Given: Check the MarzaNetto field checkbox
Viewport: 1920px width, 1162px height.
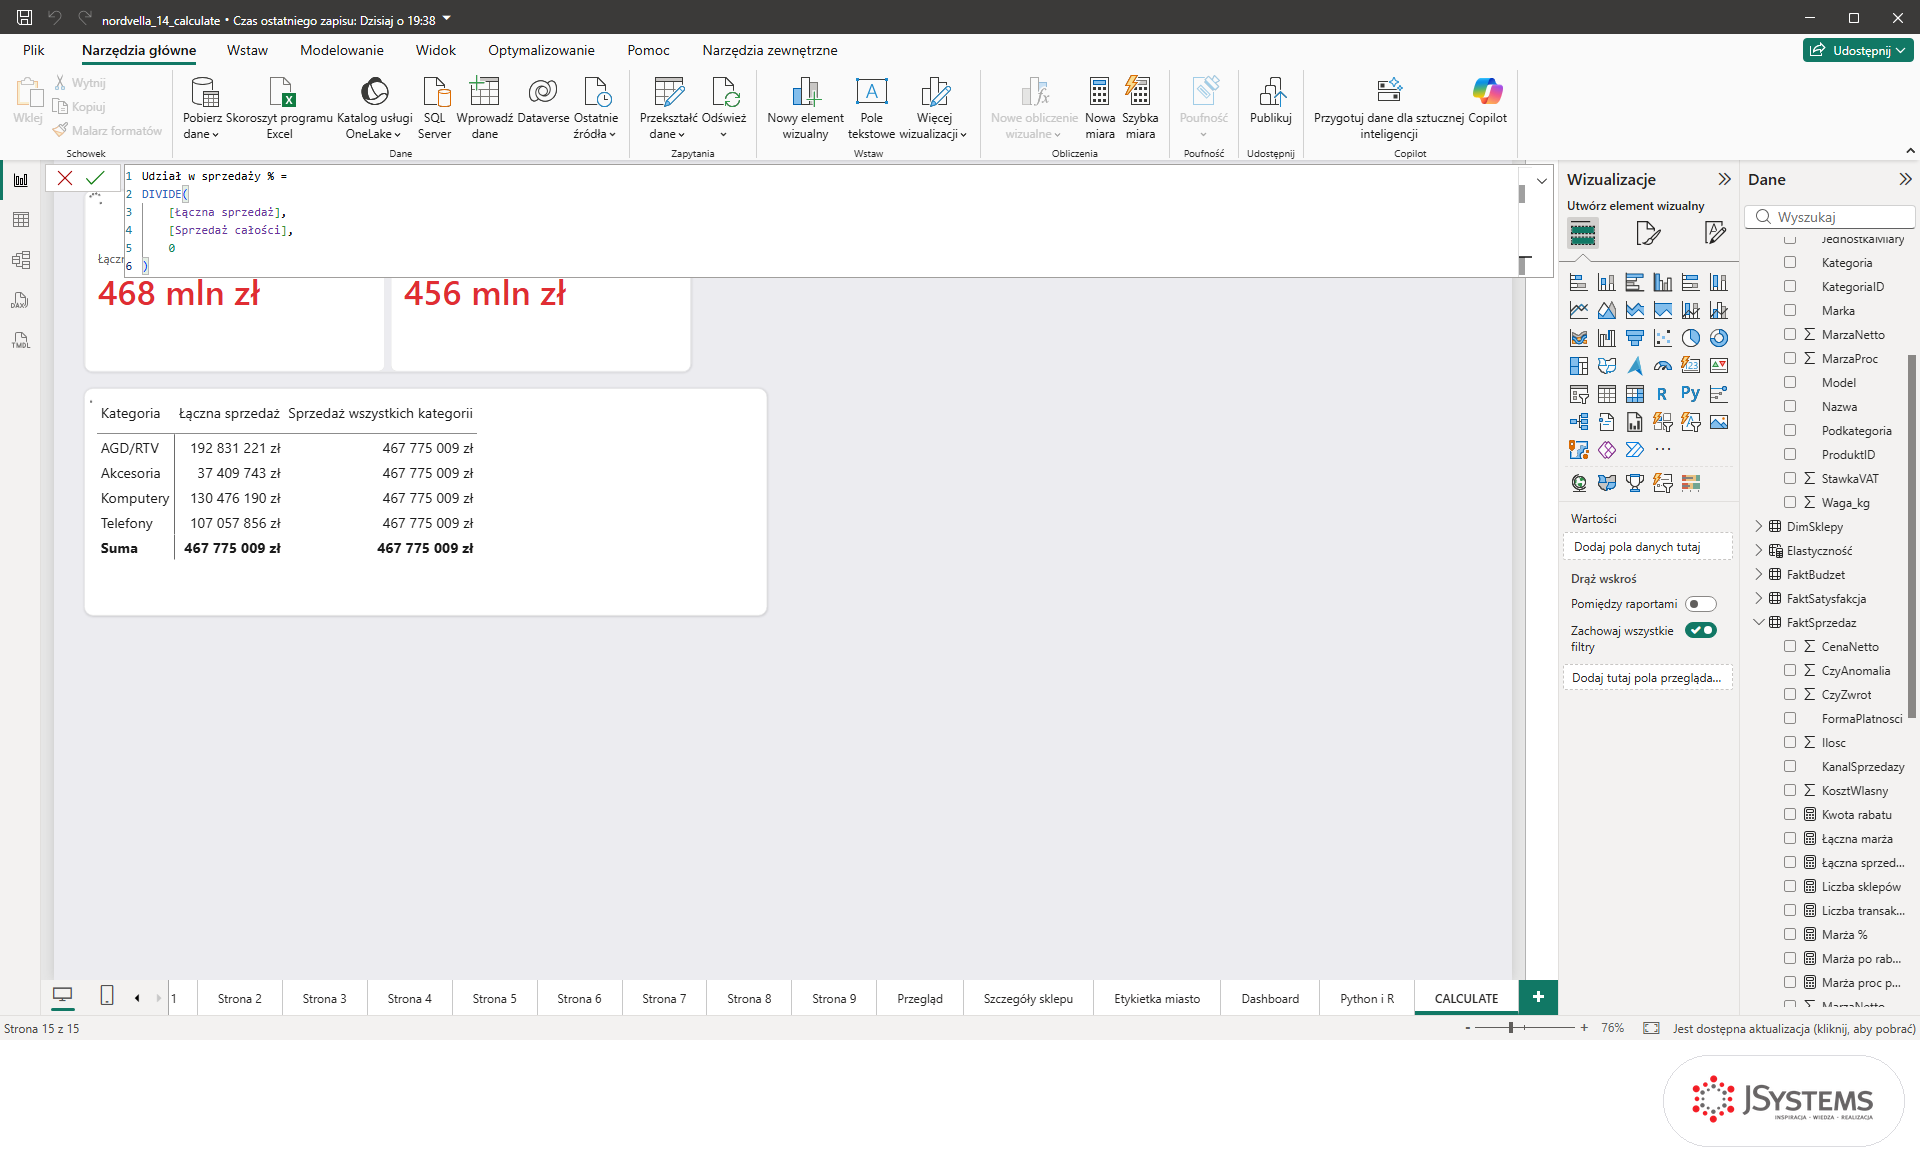Looking at the screenshot, I should click(x=1790, y=335).
